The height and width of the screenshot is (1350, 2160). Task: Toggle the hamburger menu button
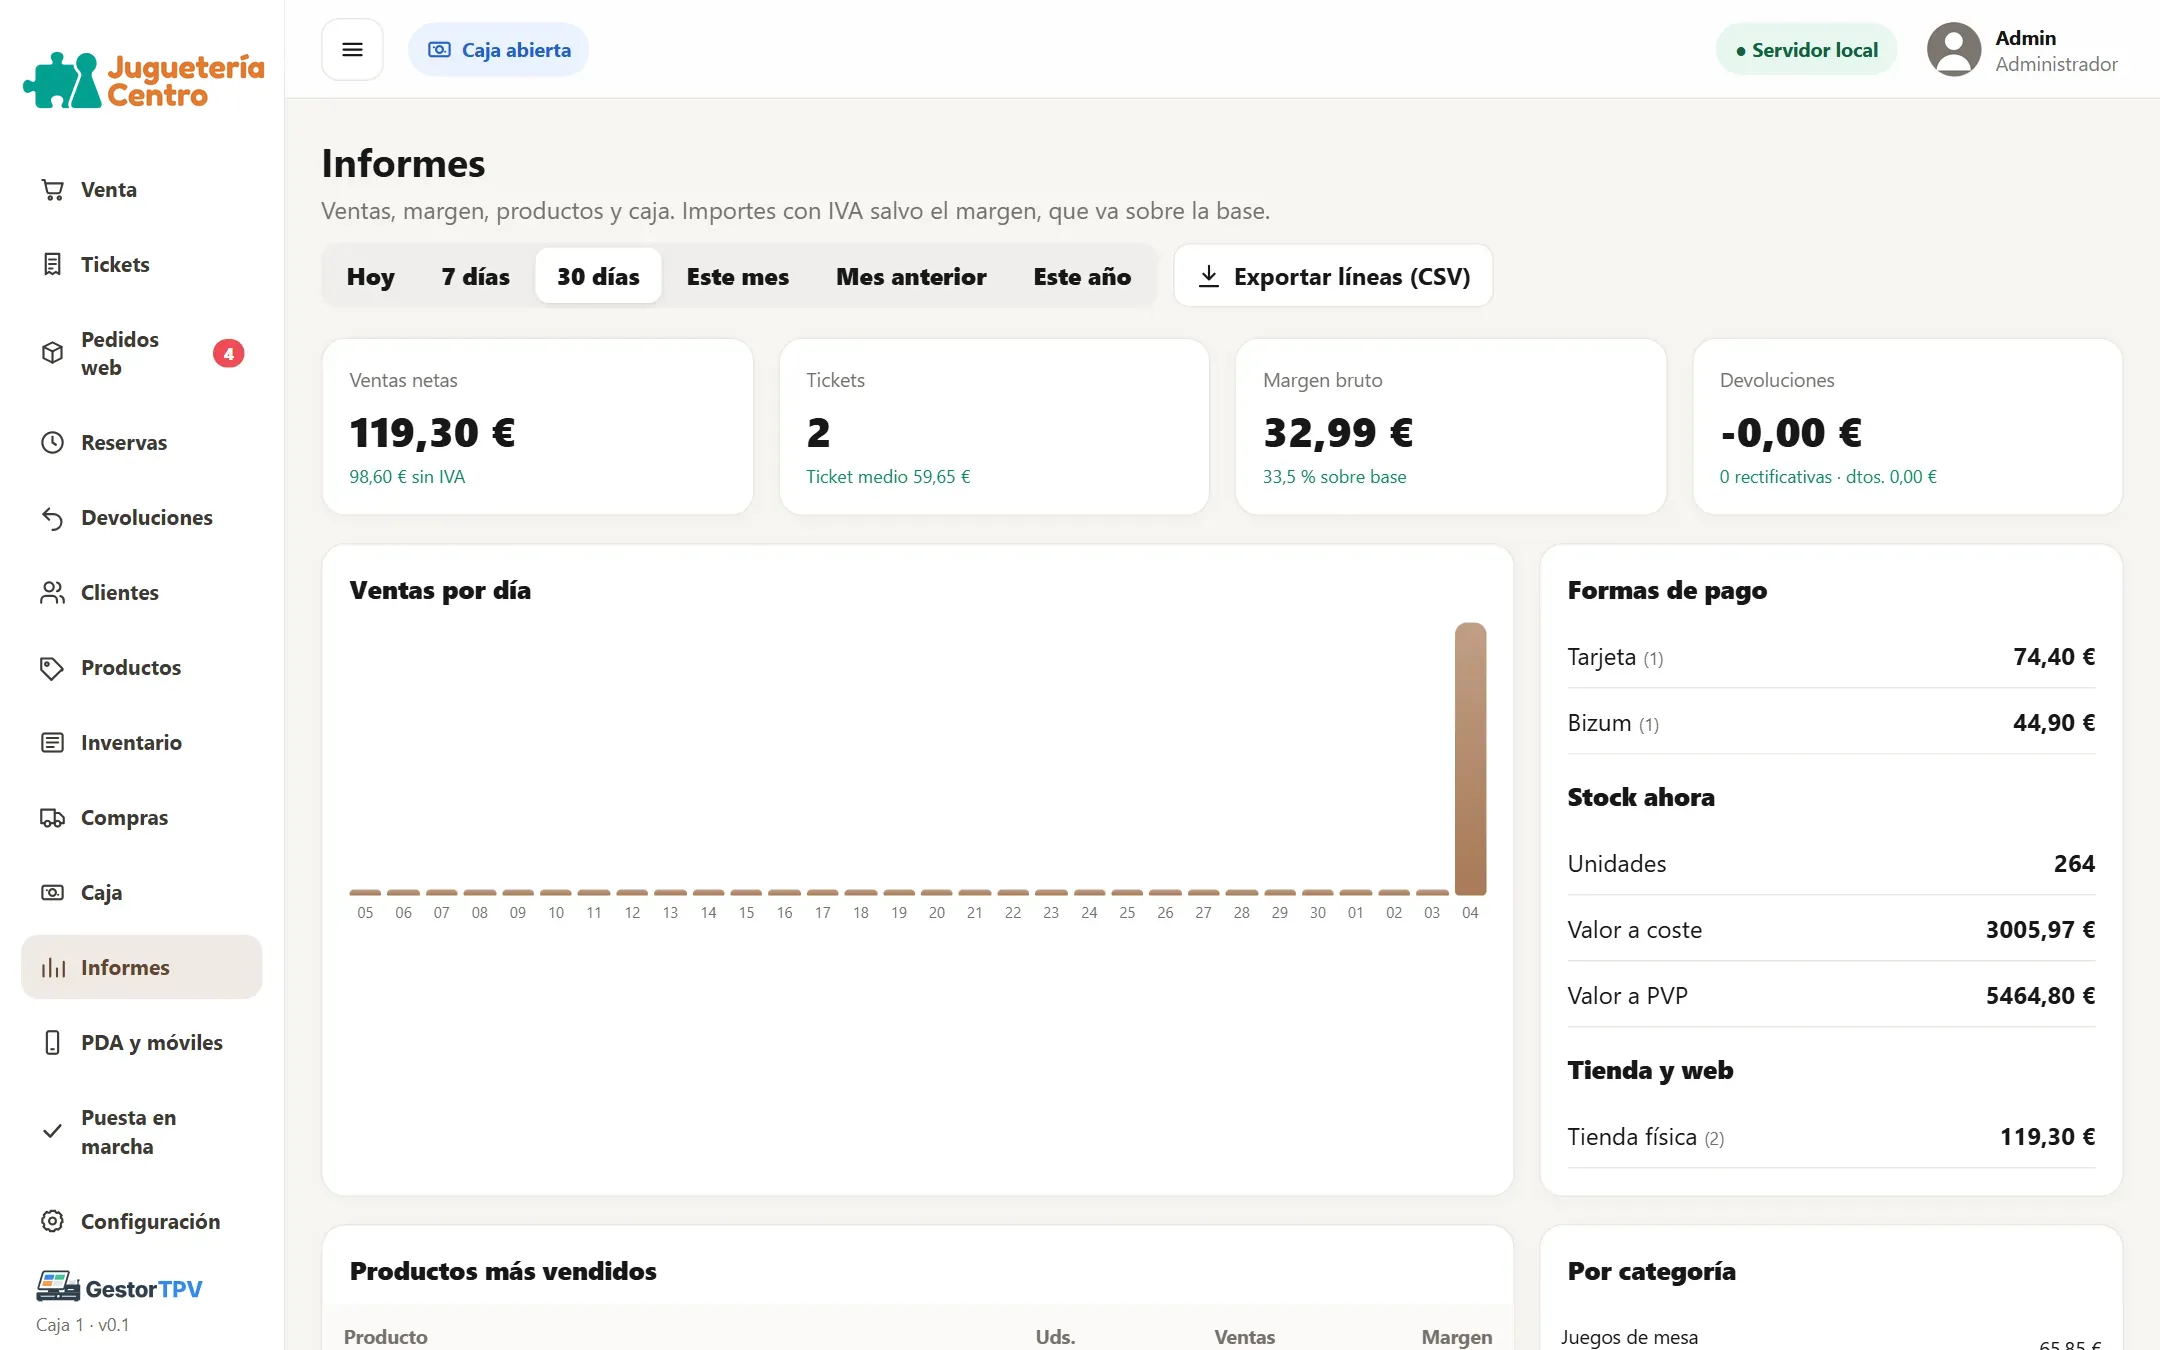(352, 50)
